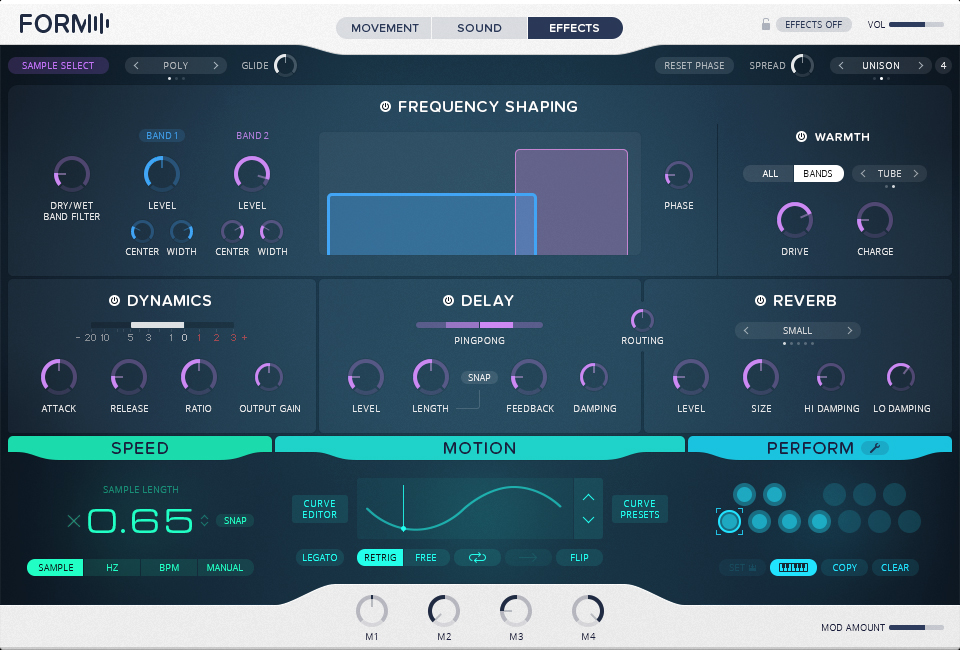Screen dimensions: 960x650
Task: Click the RESET PHASE button
Action: (694, 64)
